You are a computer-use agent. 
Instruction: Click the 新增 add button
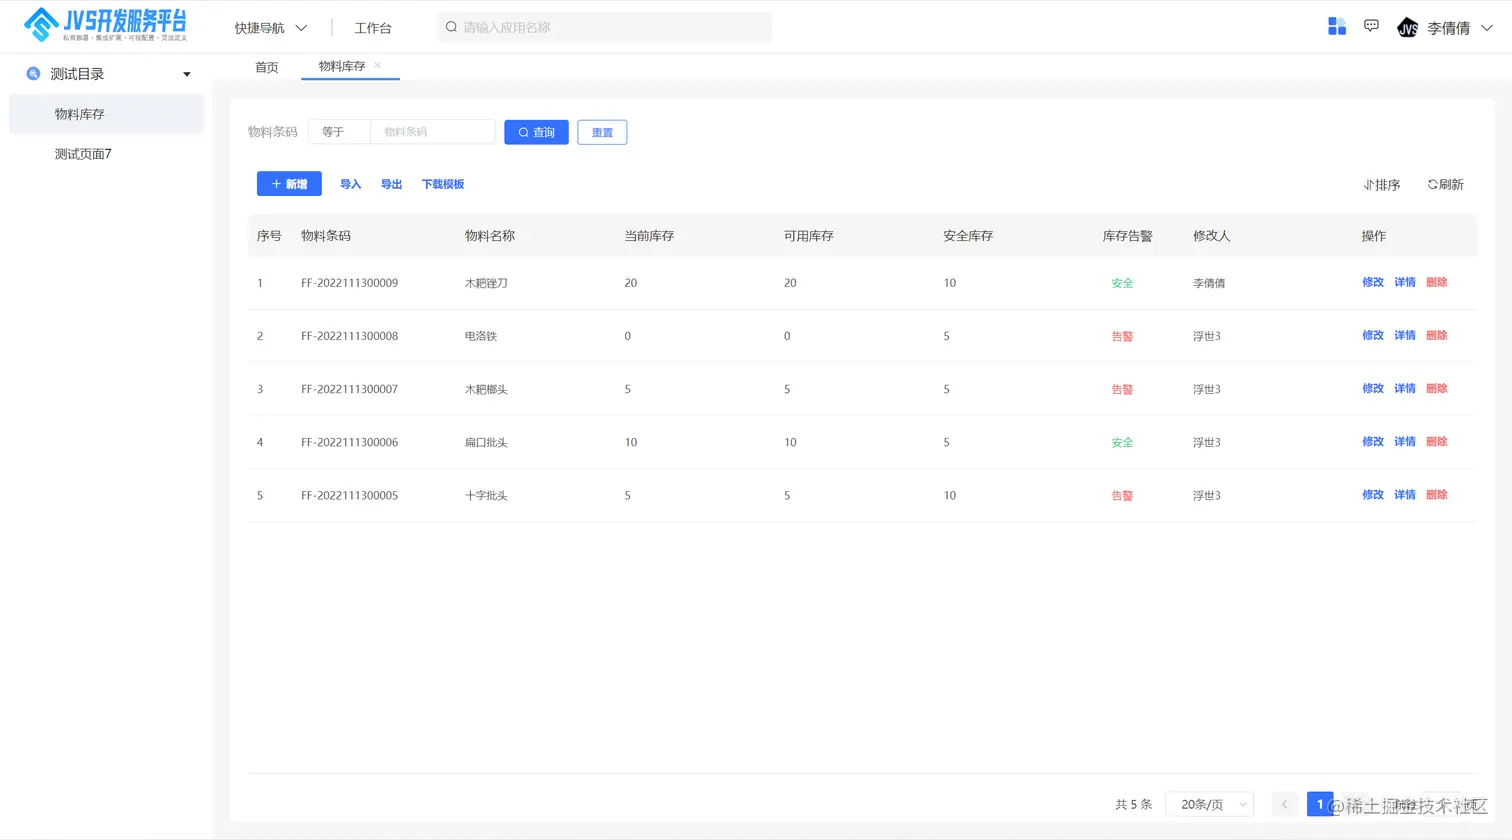[x=289, y=184]
